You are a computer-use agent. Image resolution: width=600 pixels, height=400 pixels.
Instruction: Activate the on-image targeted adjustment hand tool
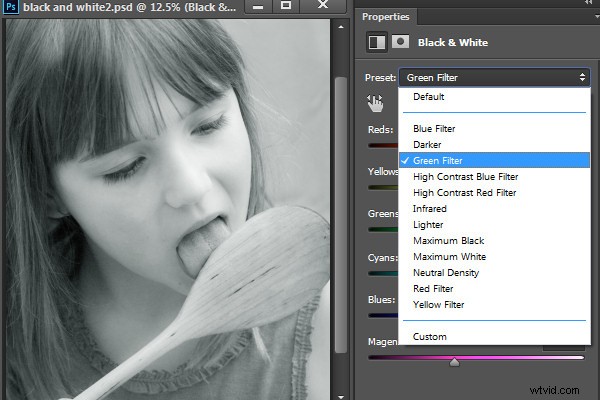tap(375, 103)
